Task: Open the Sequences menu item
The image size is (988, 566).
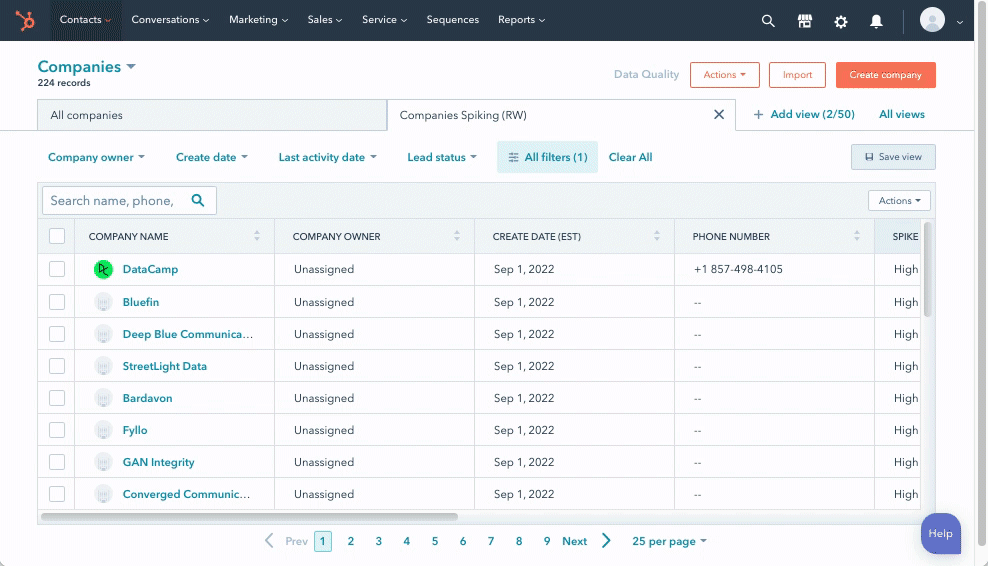Action: [x=452, y=20]
